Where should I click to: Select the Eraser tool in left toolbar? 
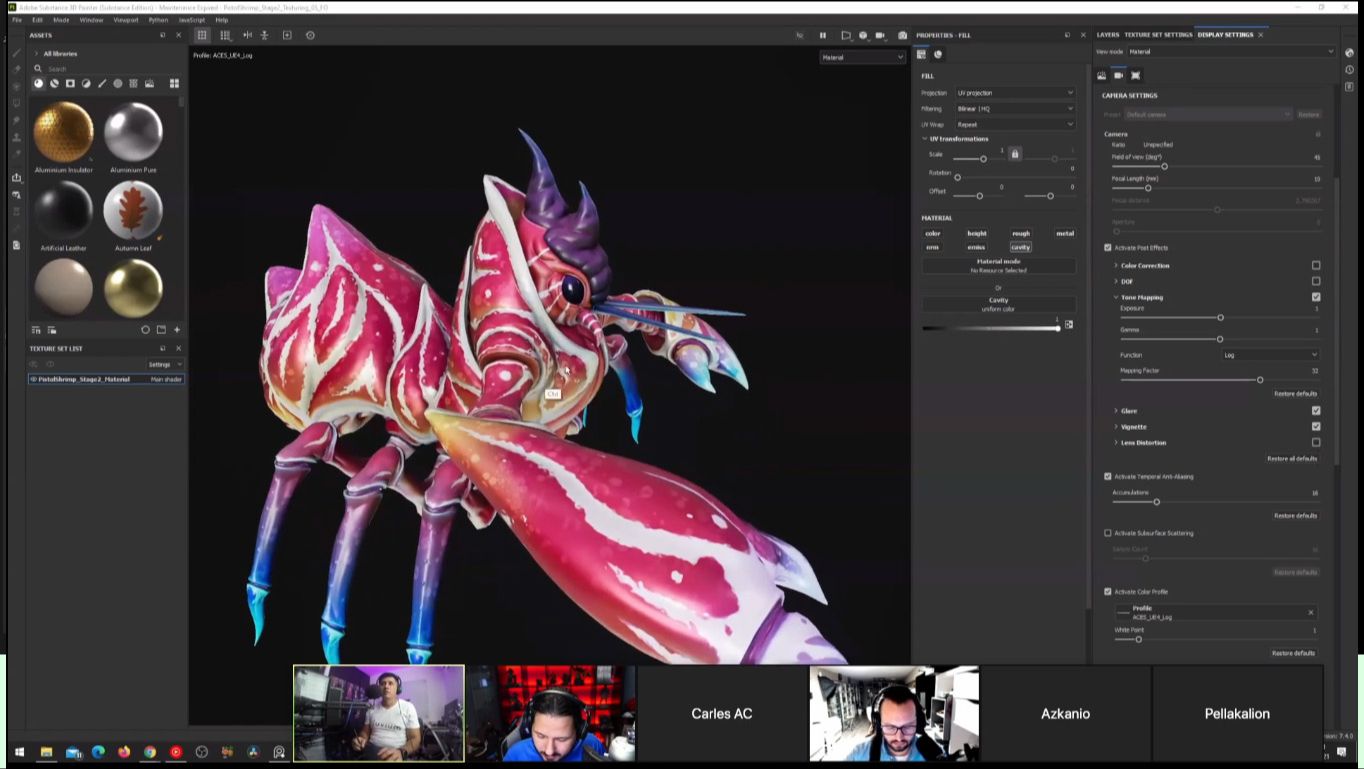(x=16, y=70)
